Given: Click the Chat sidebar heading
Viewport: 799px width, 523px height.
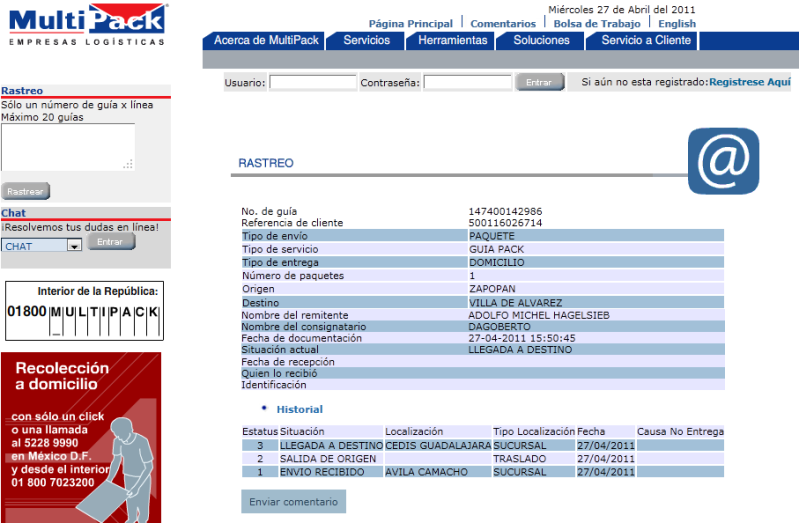Looking at the screenshot, I should coord(13,213).
